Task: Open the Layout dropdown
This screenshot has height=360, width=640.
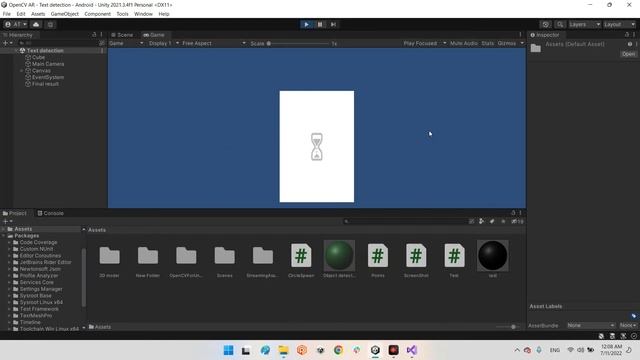Action: coord(619,24)
